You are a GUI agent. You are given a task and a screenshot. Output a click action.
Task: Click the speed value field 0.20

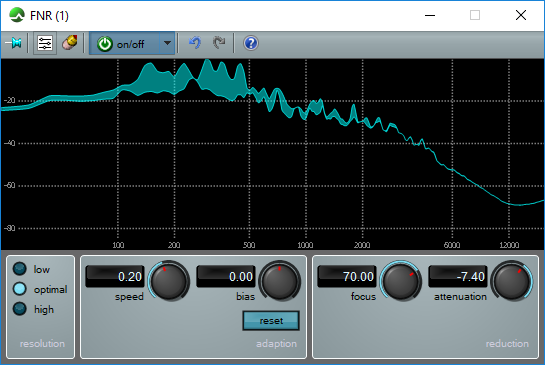pyautogui.click(x=115, y=277)
